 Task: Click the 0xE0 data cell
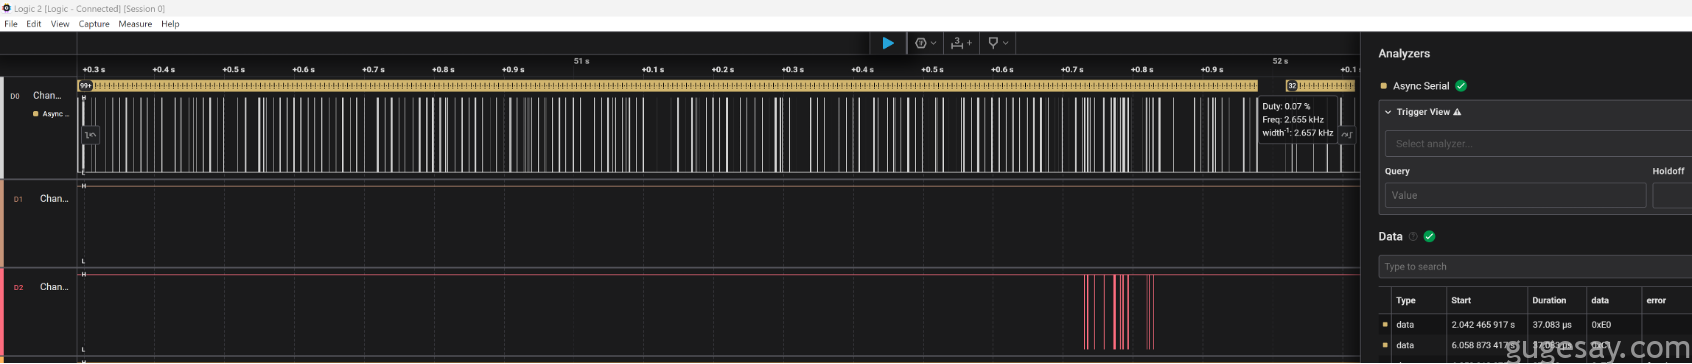tap(1601, 325)
